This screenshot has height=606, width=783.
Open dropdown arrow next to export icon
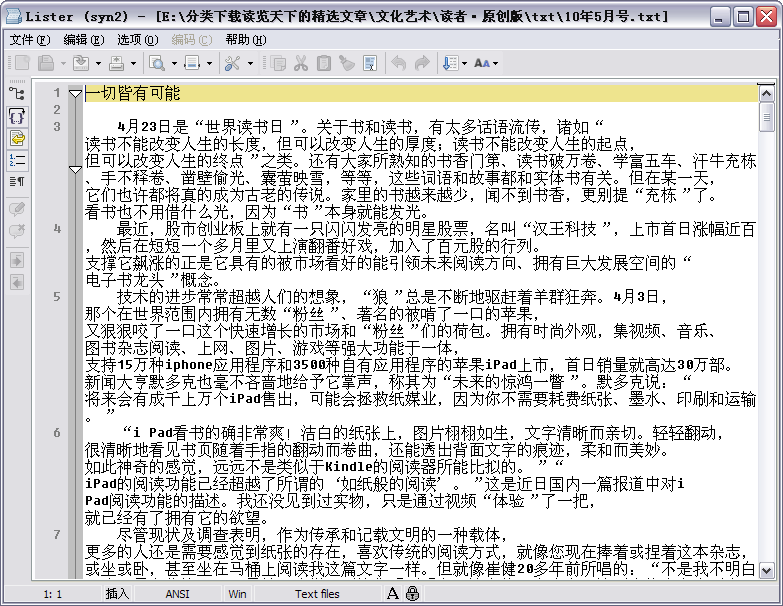pyautogui.click(x=98, y=63)
